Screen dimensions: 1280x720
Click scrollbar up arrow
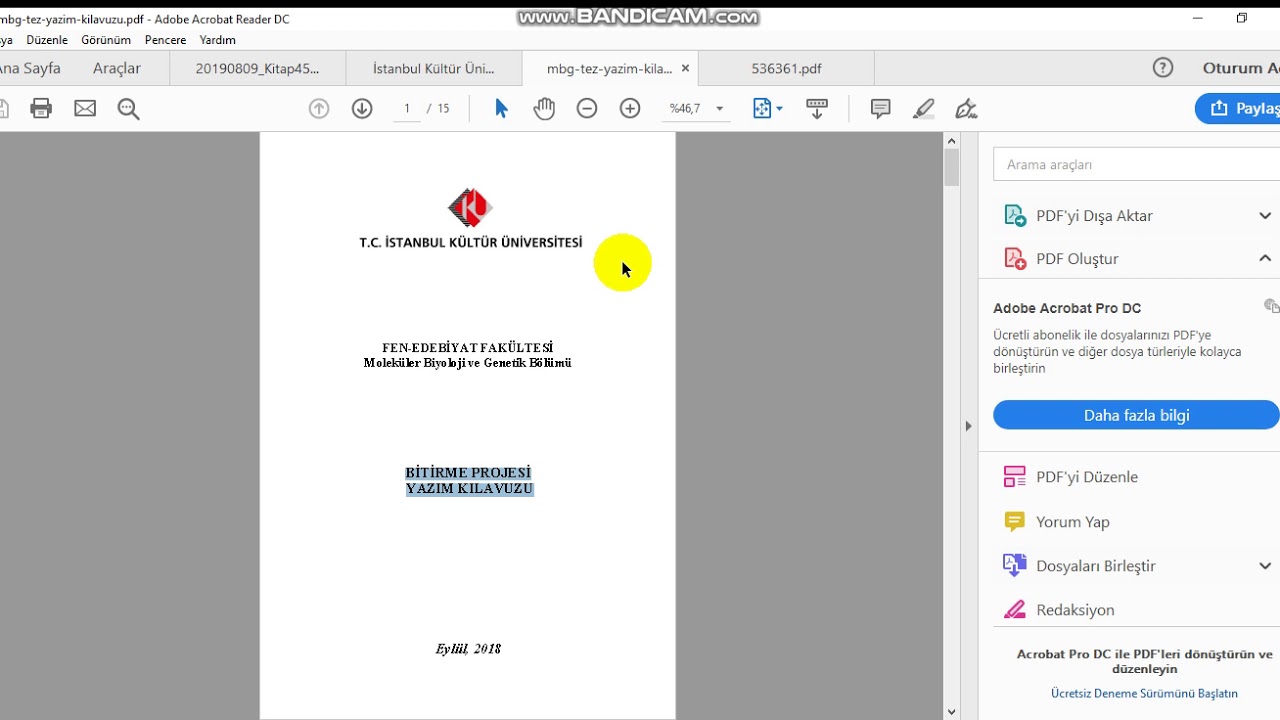pyautogui.click(x=952, y=140)
